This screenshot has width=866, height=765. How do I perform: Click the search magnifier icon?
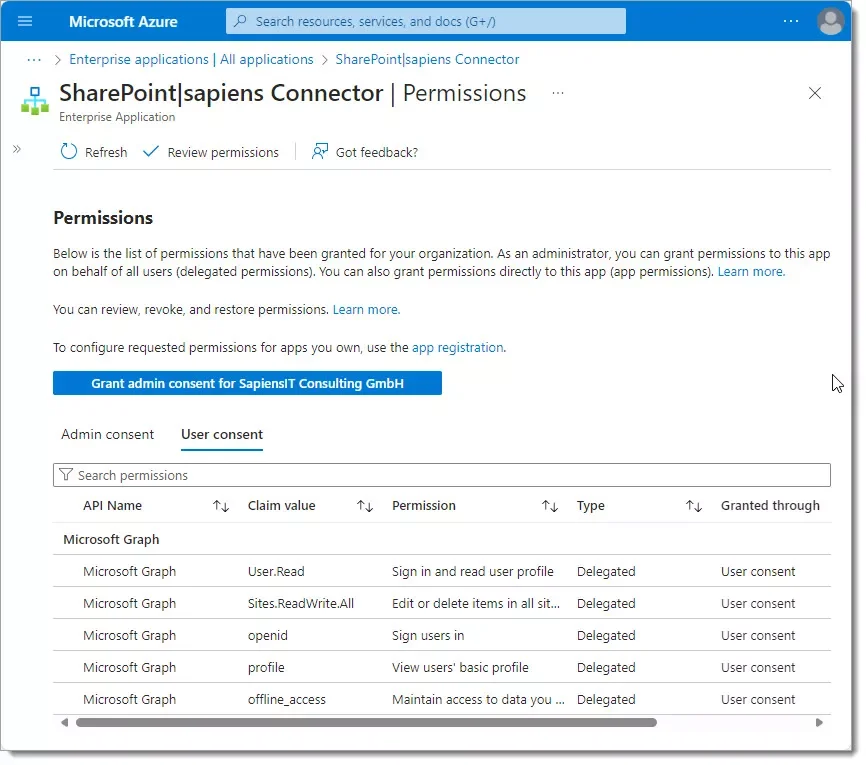tap(240, 21)
